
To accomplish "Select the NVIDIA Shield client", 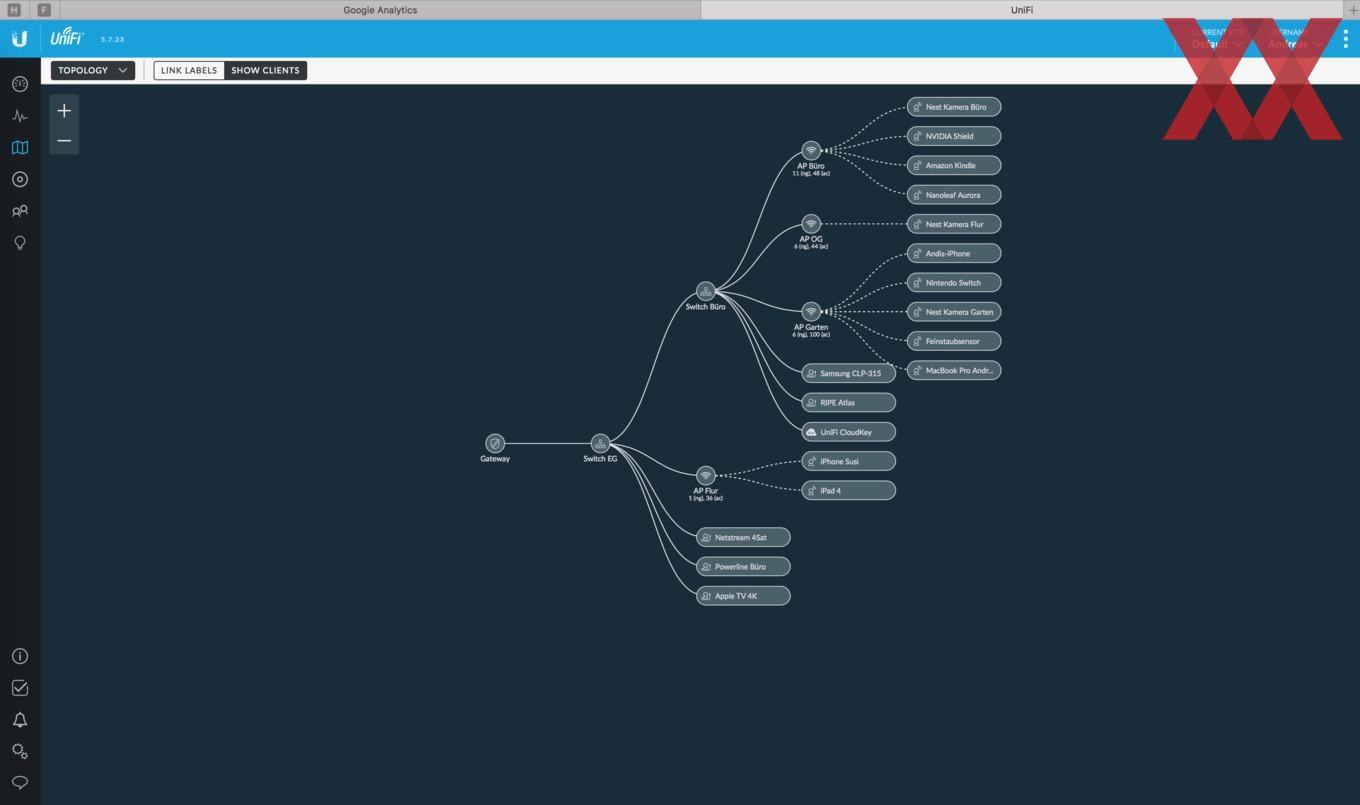I will tap(954, 136).
